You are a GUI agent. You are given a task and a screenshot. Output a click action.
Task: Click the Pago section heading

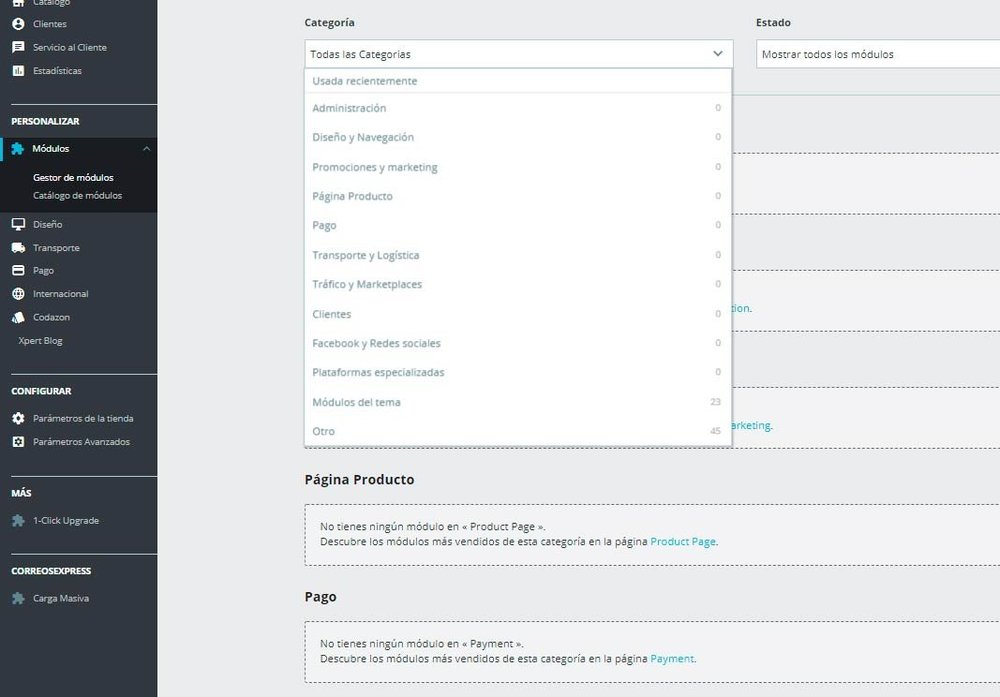(320, 597)
